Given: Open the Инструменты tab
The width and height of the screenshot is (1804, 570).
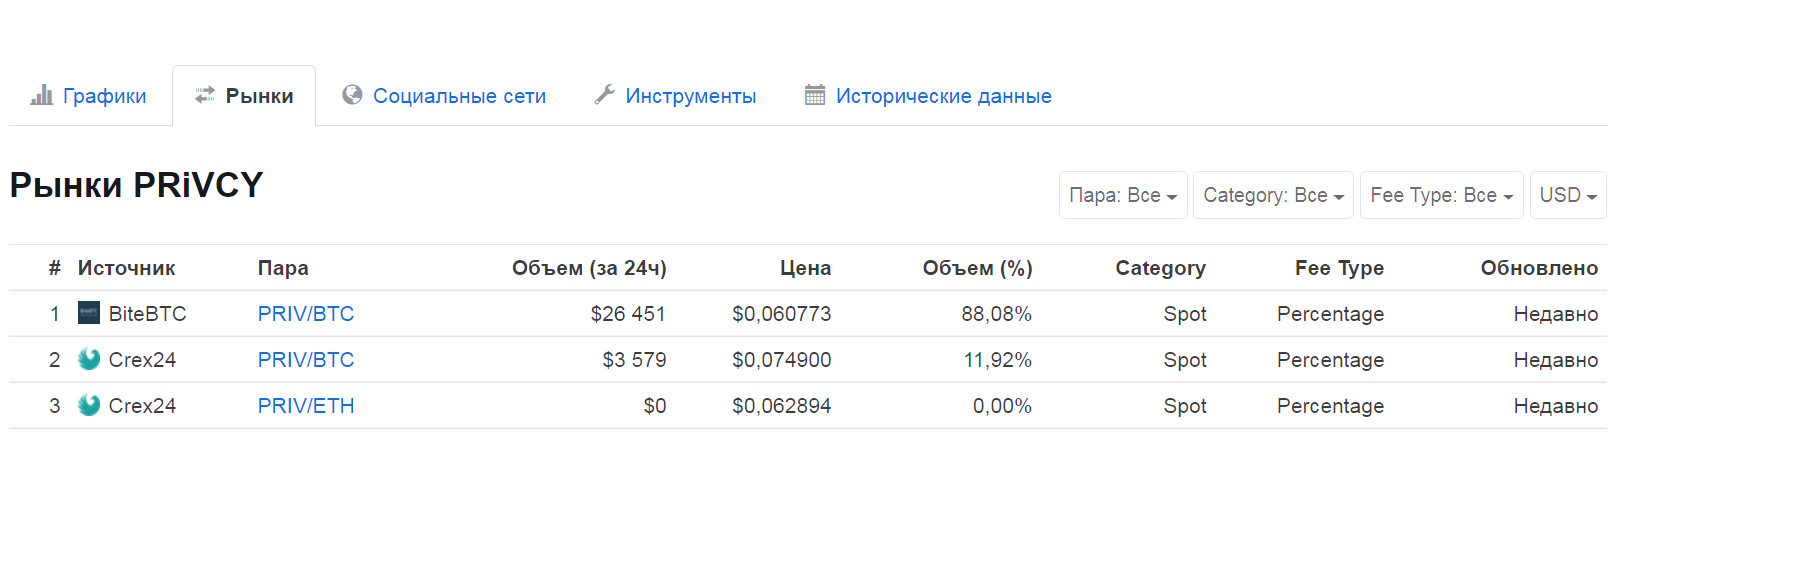Looking at the screenshot, I should point(675,96).
